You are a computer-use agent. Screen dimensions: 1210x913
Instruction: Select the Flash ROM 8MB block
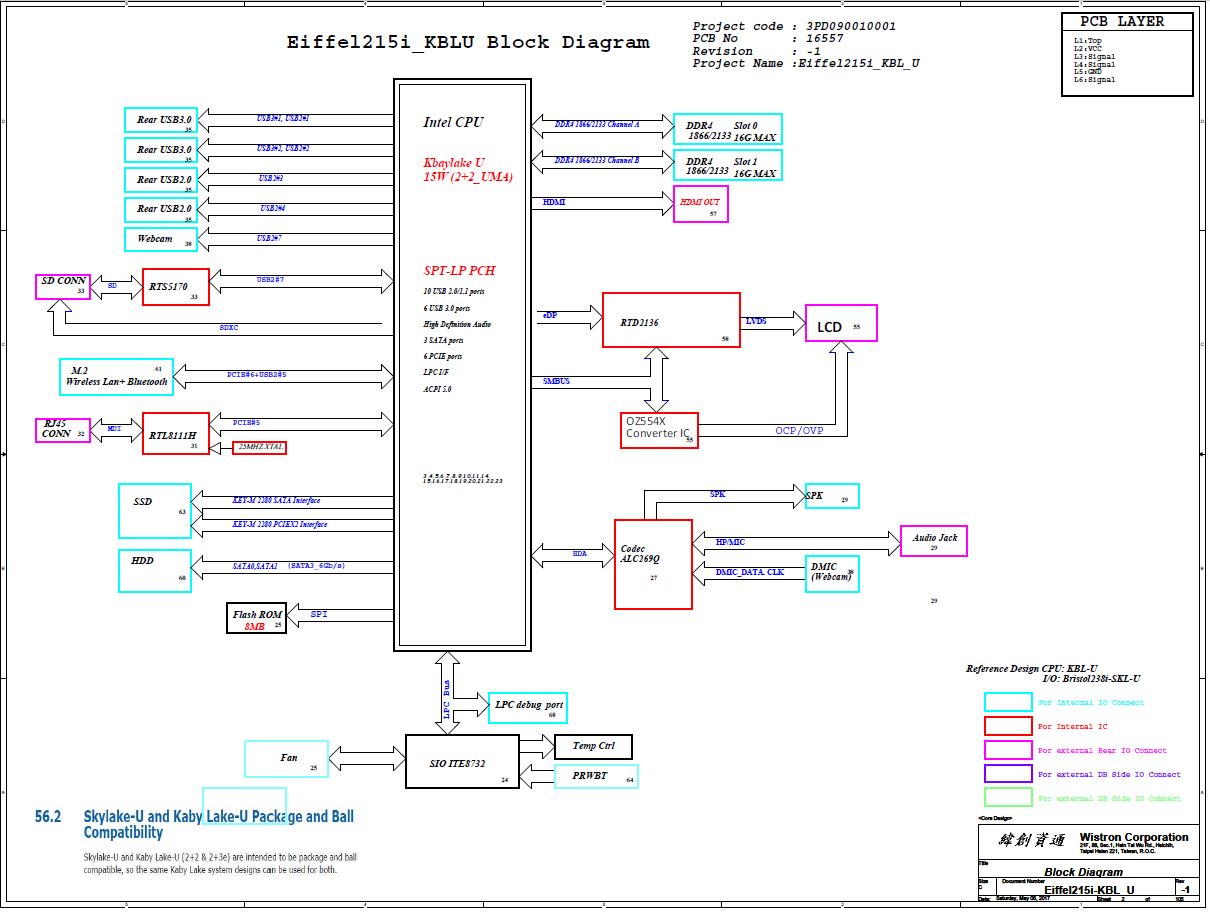pyautogui.click(x=257, y=619)
